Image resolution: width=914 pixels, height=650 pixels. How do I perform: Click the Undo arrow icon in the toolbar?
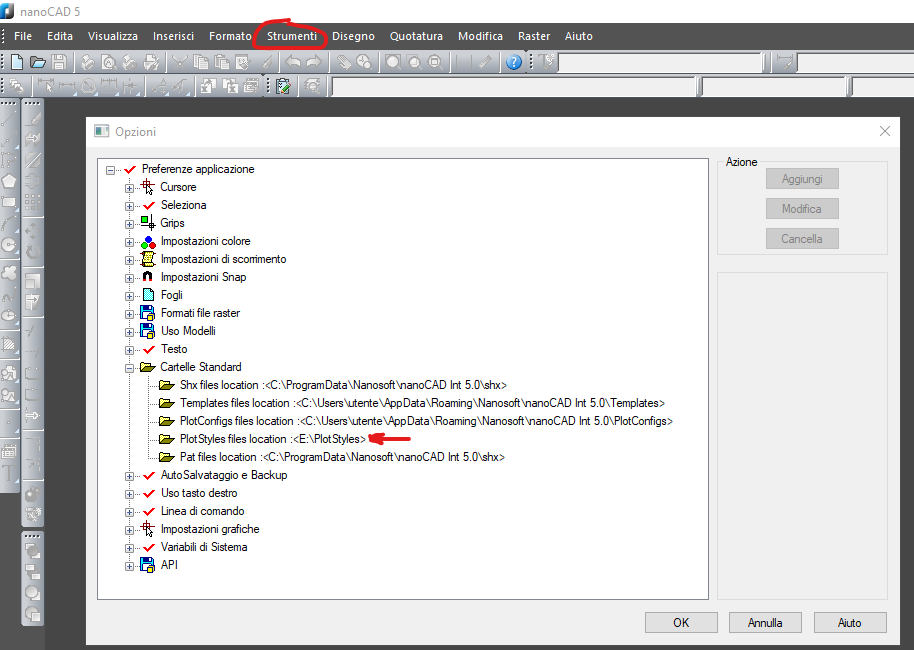[292, 62]
